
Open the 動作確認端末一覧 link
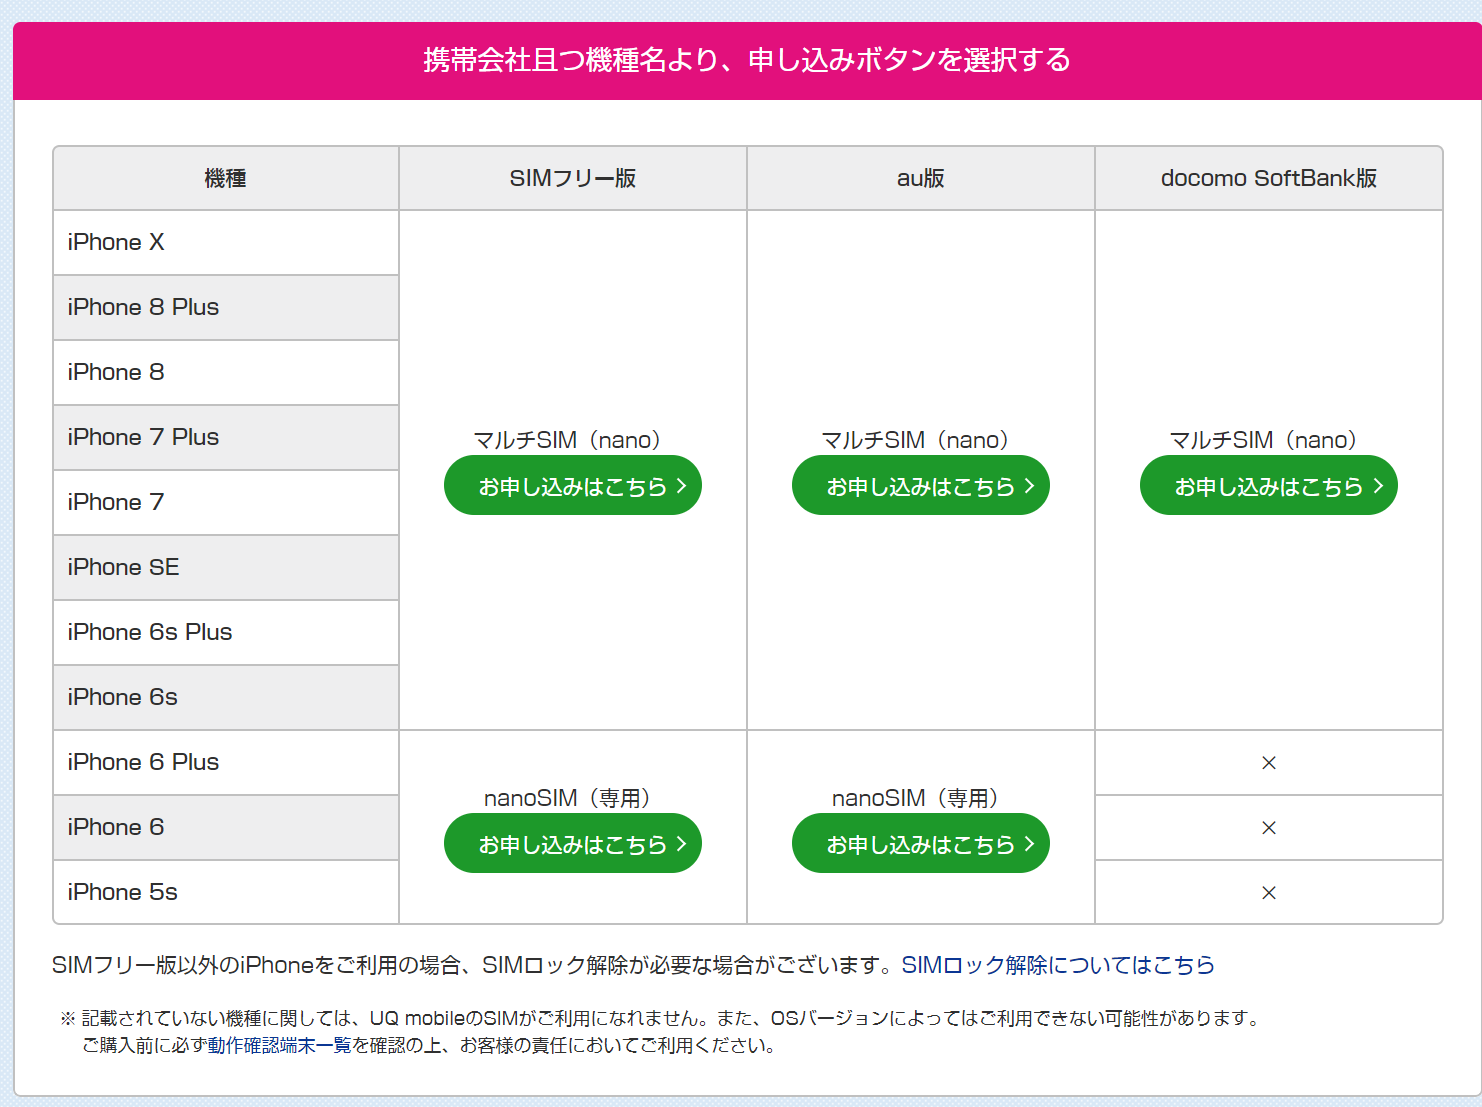pyautogui.click(x=280, y=1045)
